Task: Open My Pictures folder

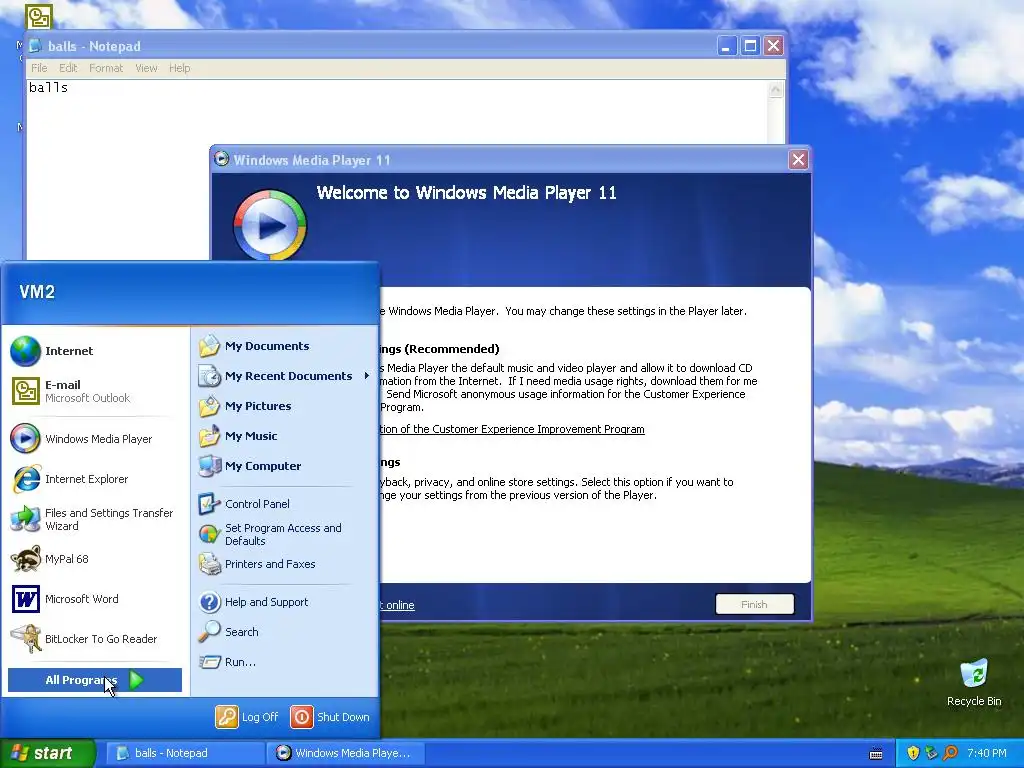Action: coord(285,406)
